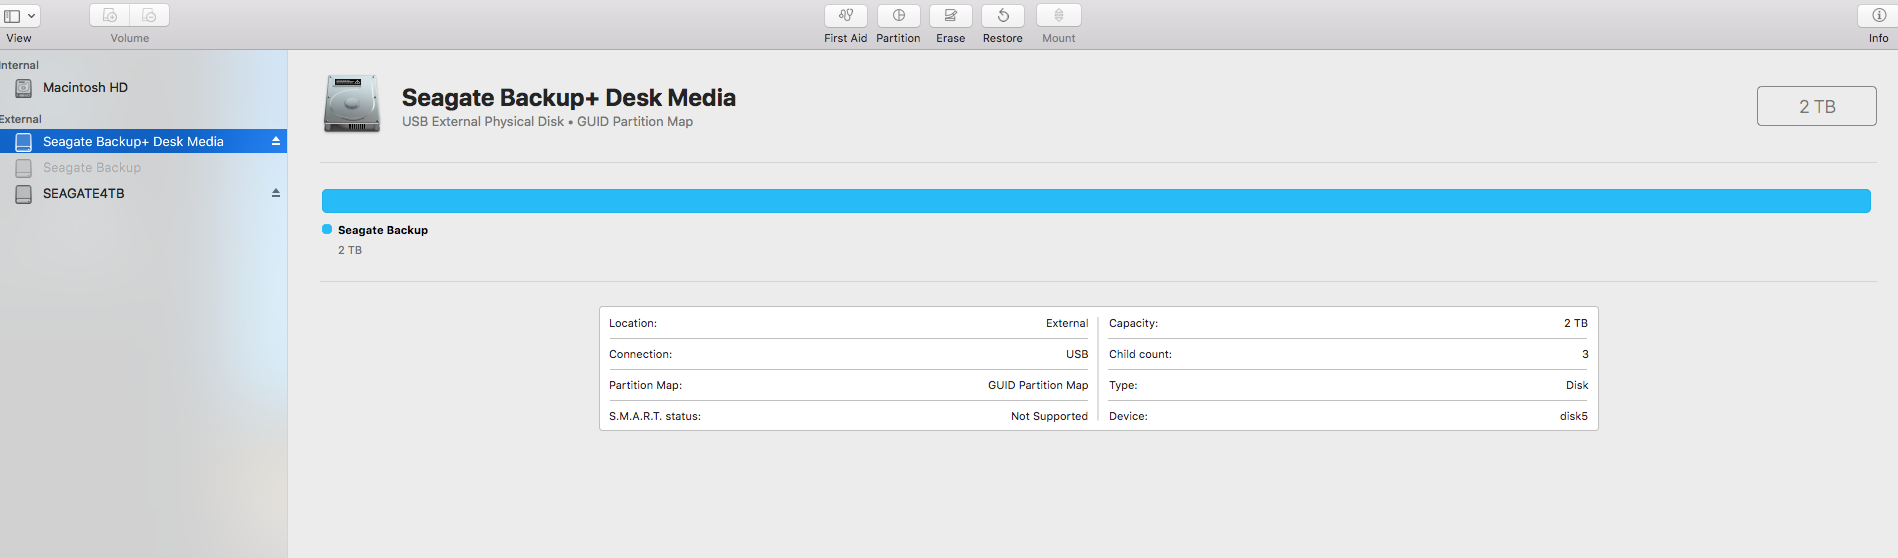The width and height of the screenshot is (1898, 558).
Task: Click the External section header
Action: (x=21, y=119)
